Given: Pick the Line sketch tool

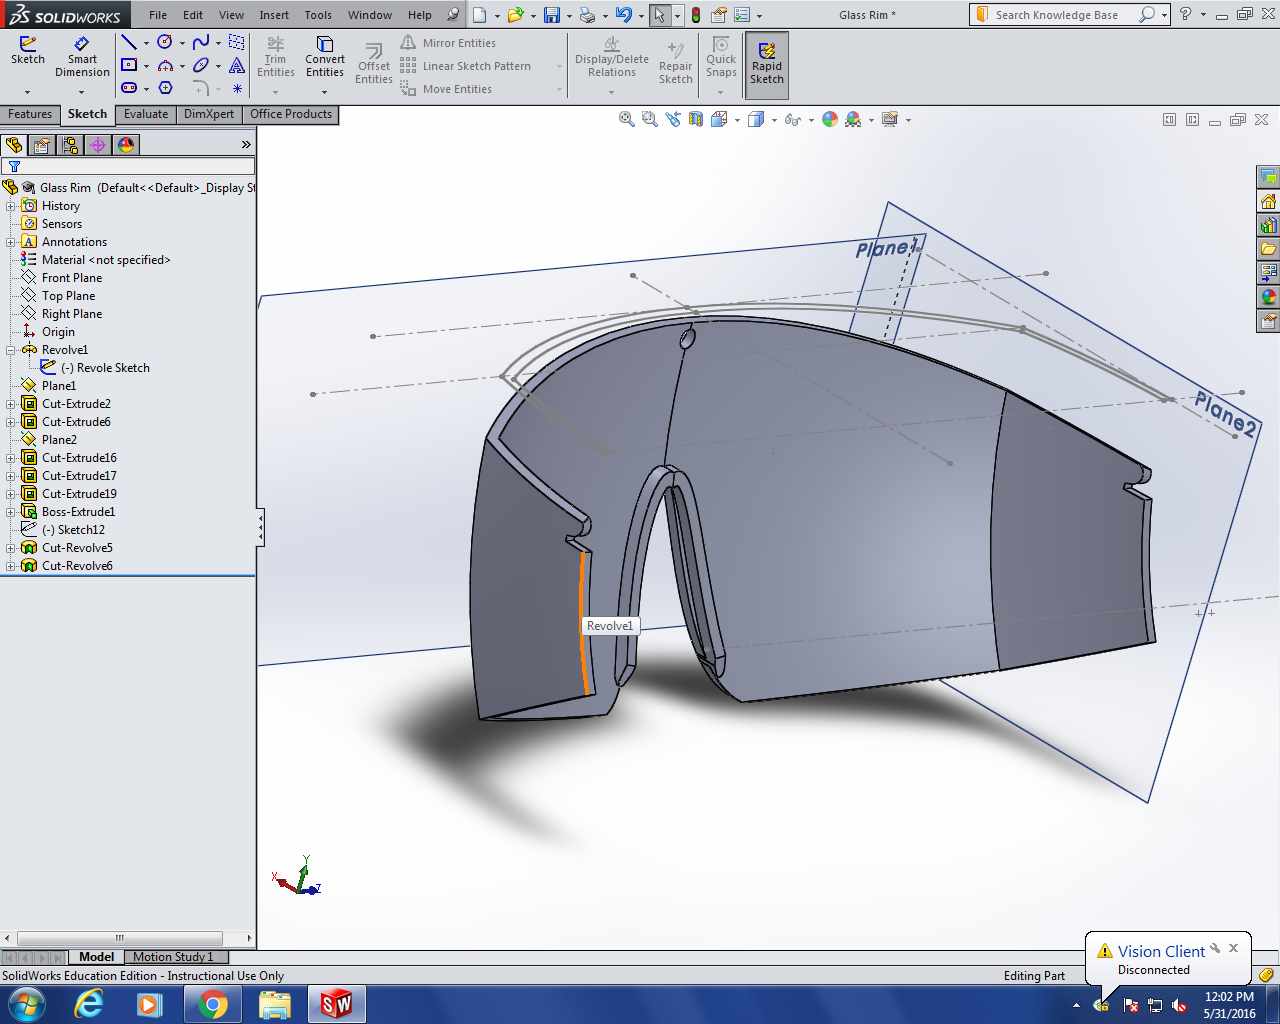Looking at the screenshot, I should 129,42.
